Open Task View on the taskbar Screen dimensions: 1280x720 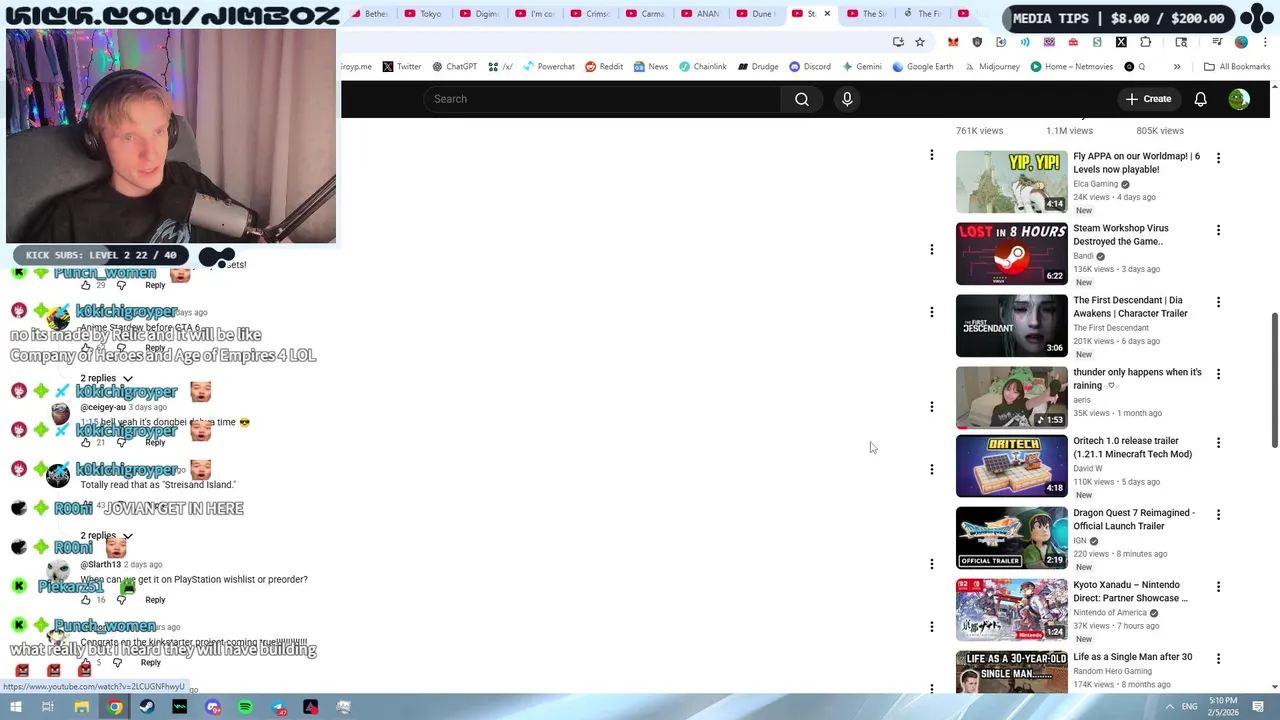[48, 707]
